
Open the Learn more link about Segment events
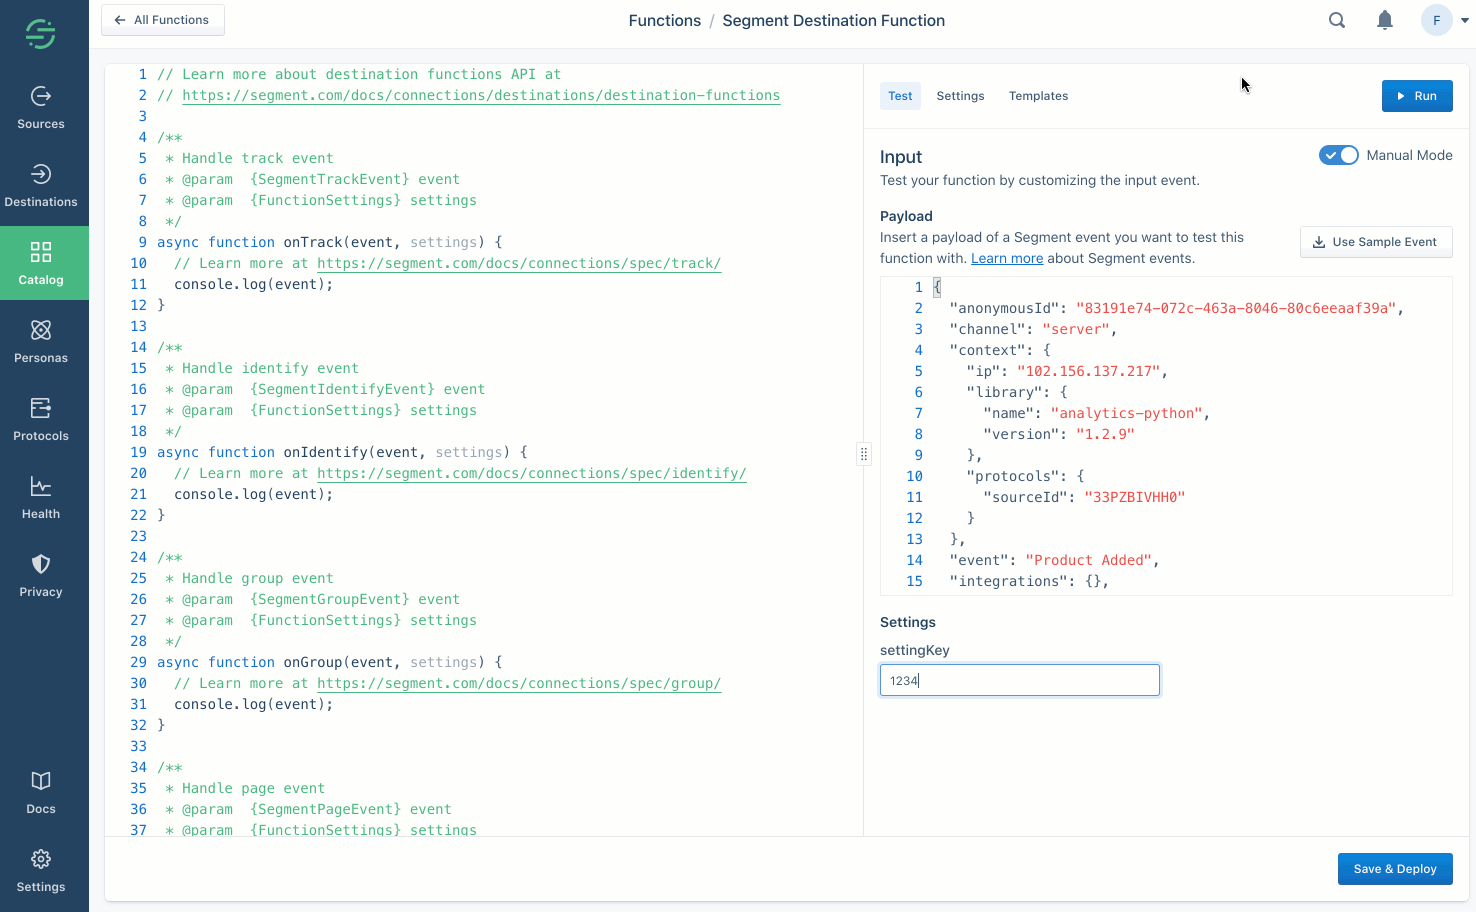coord(1006,257)
